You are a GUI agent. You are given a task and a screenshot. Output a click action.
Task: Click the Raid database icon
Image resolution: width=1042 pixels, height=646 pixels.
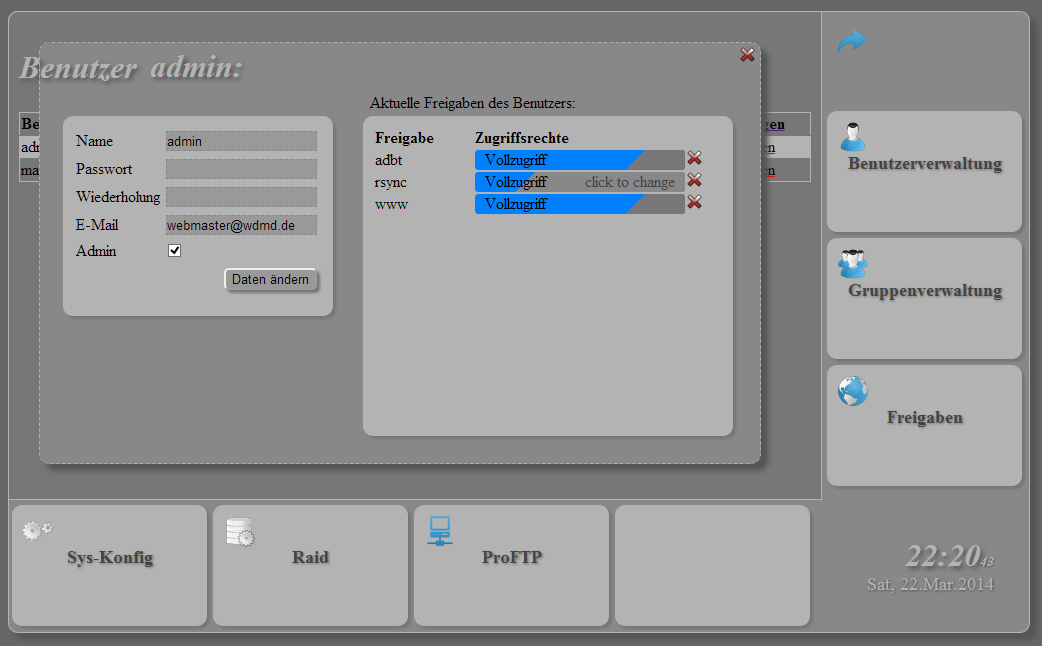click(x=241, y=532)
